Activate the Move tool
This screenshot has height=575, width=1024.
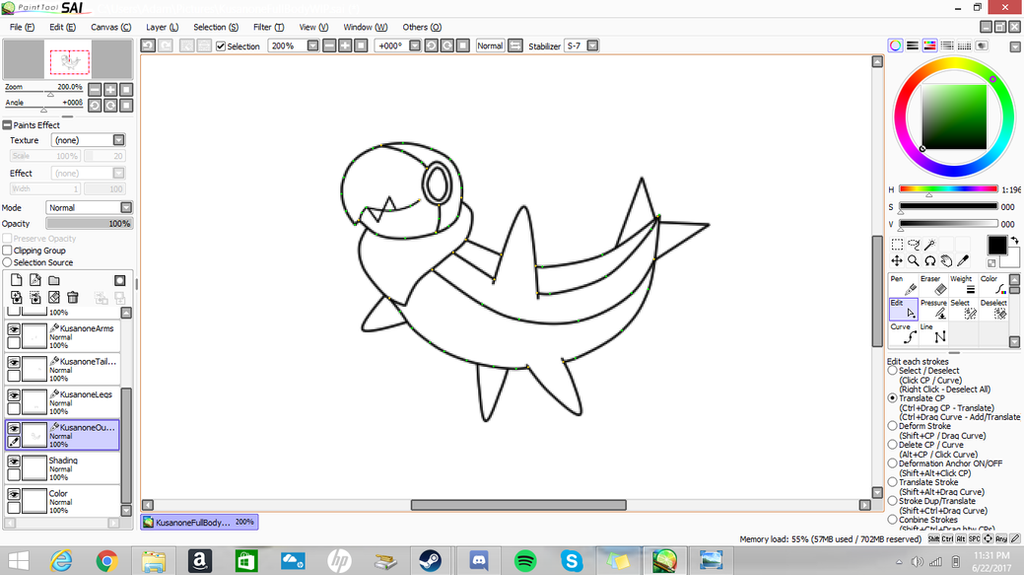(897, 261)
